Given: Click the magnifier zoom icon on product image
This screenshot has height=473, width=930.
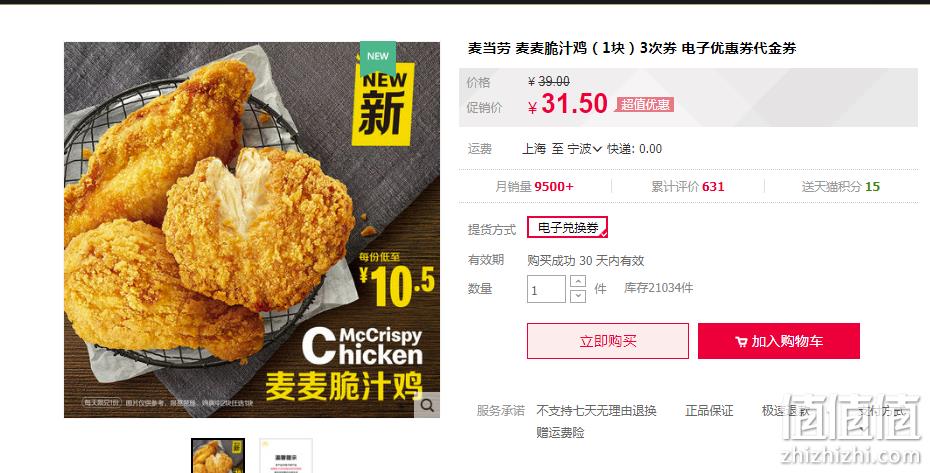Looking at the screenshot, I should coord(427,405).
